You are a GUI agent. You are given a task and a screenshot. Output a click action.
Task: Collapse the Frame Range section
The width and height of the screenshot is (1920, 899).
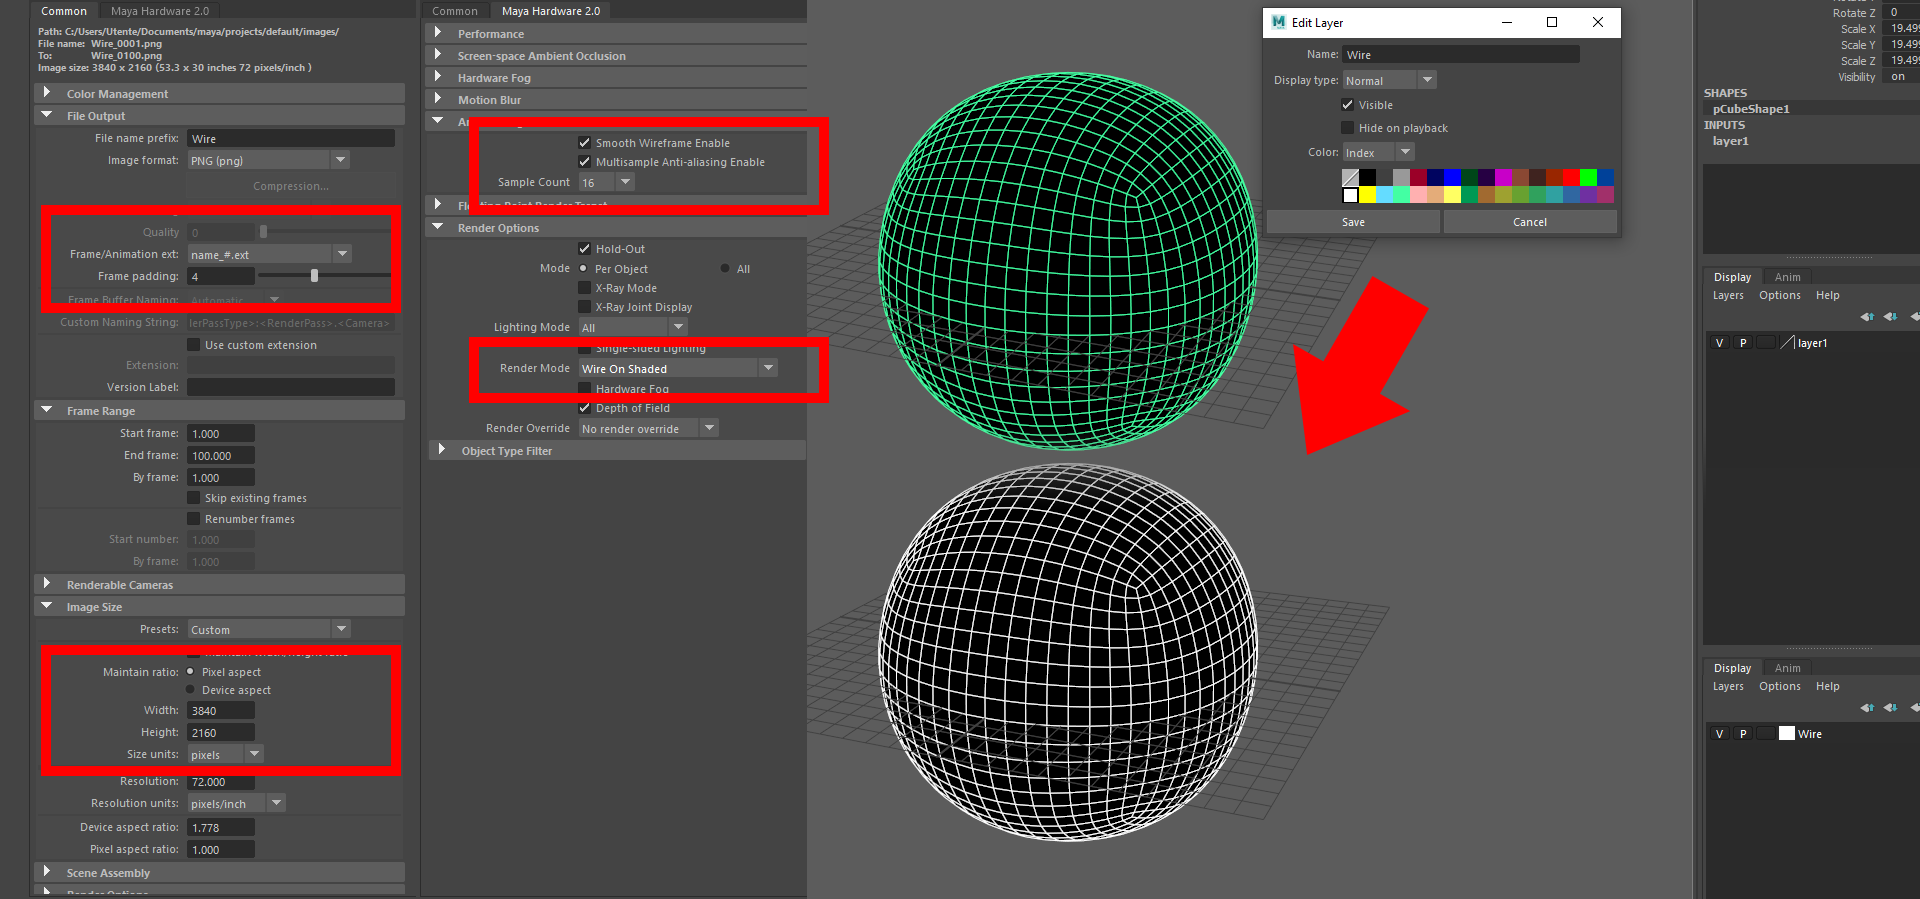[46, 410]
